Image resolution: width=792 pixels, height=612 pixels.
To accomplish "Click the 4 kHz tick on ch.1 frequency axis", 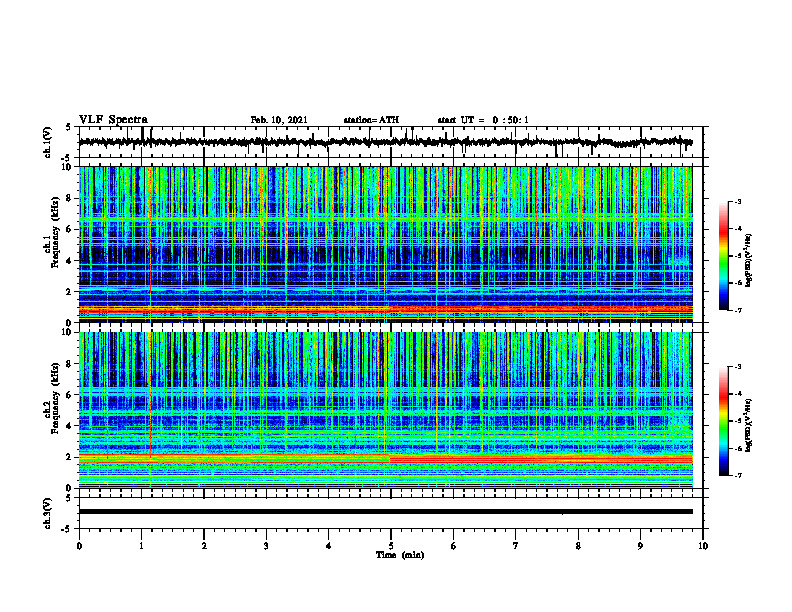I will [70, 261].
